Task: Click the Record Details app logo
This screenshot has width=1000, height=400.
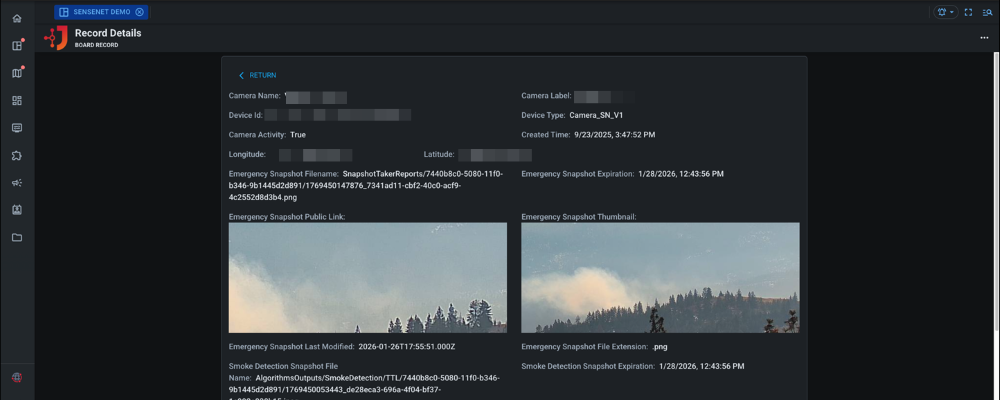Action: tap(56, 38)
